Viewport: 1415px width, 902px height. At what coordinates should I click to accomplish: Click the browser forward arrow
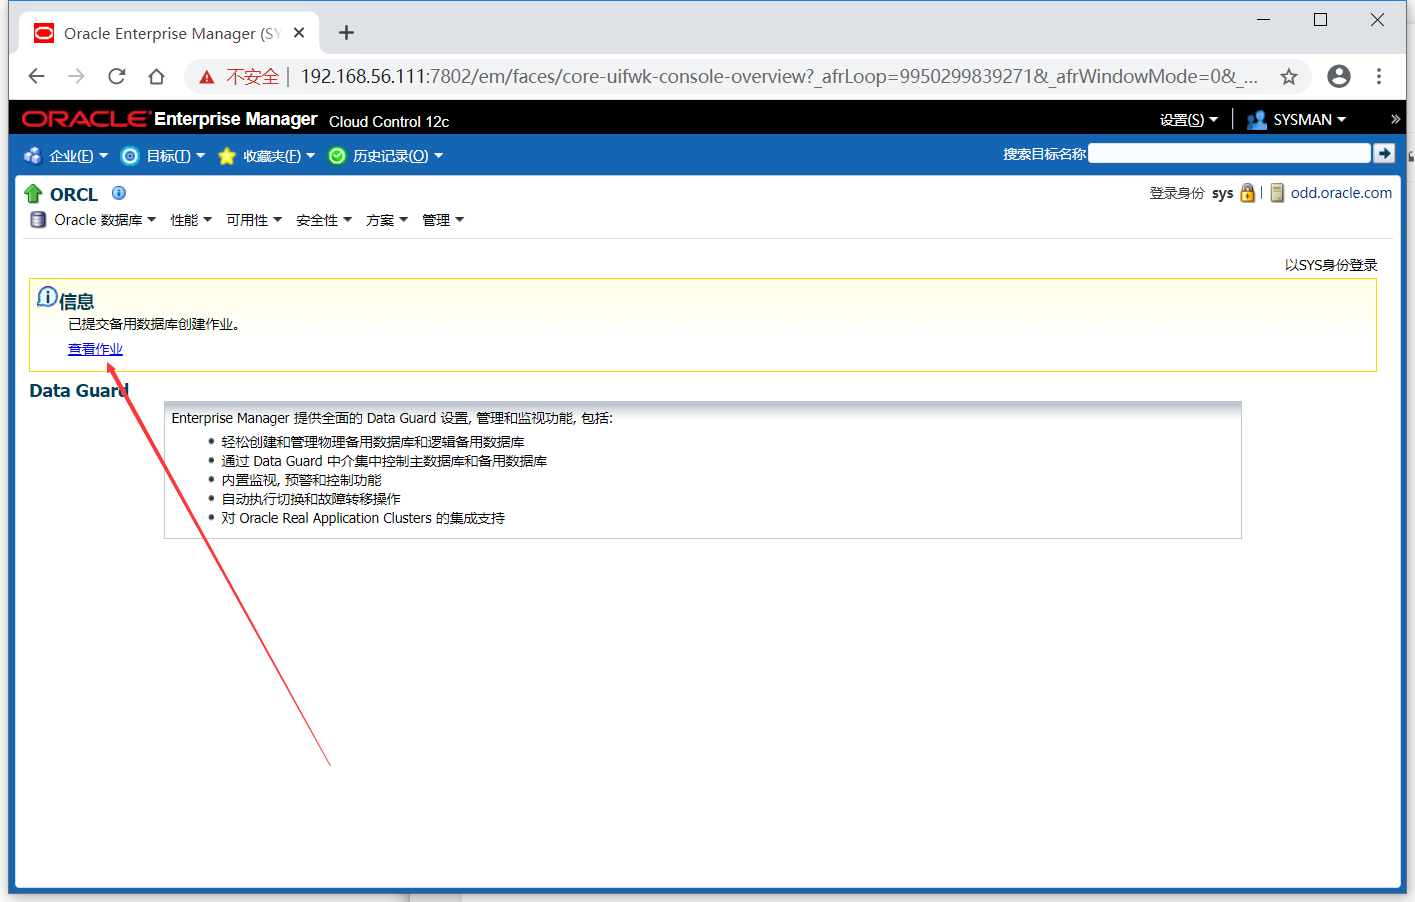pos(77,76)
